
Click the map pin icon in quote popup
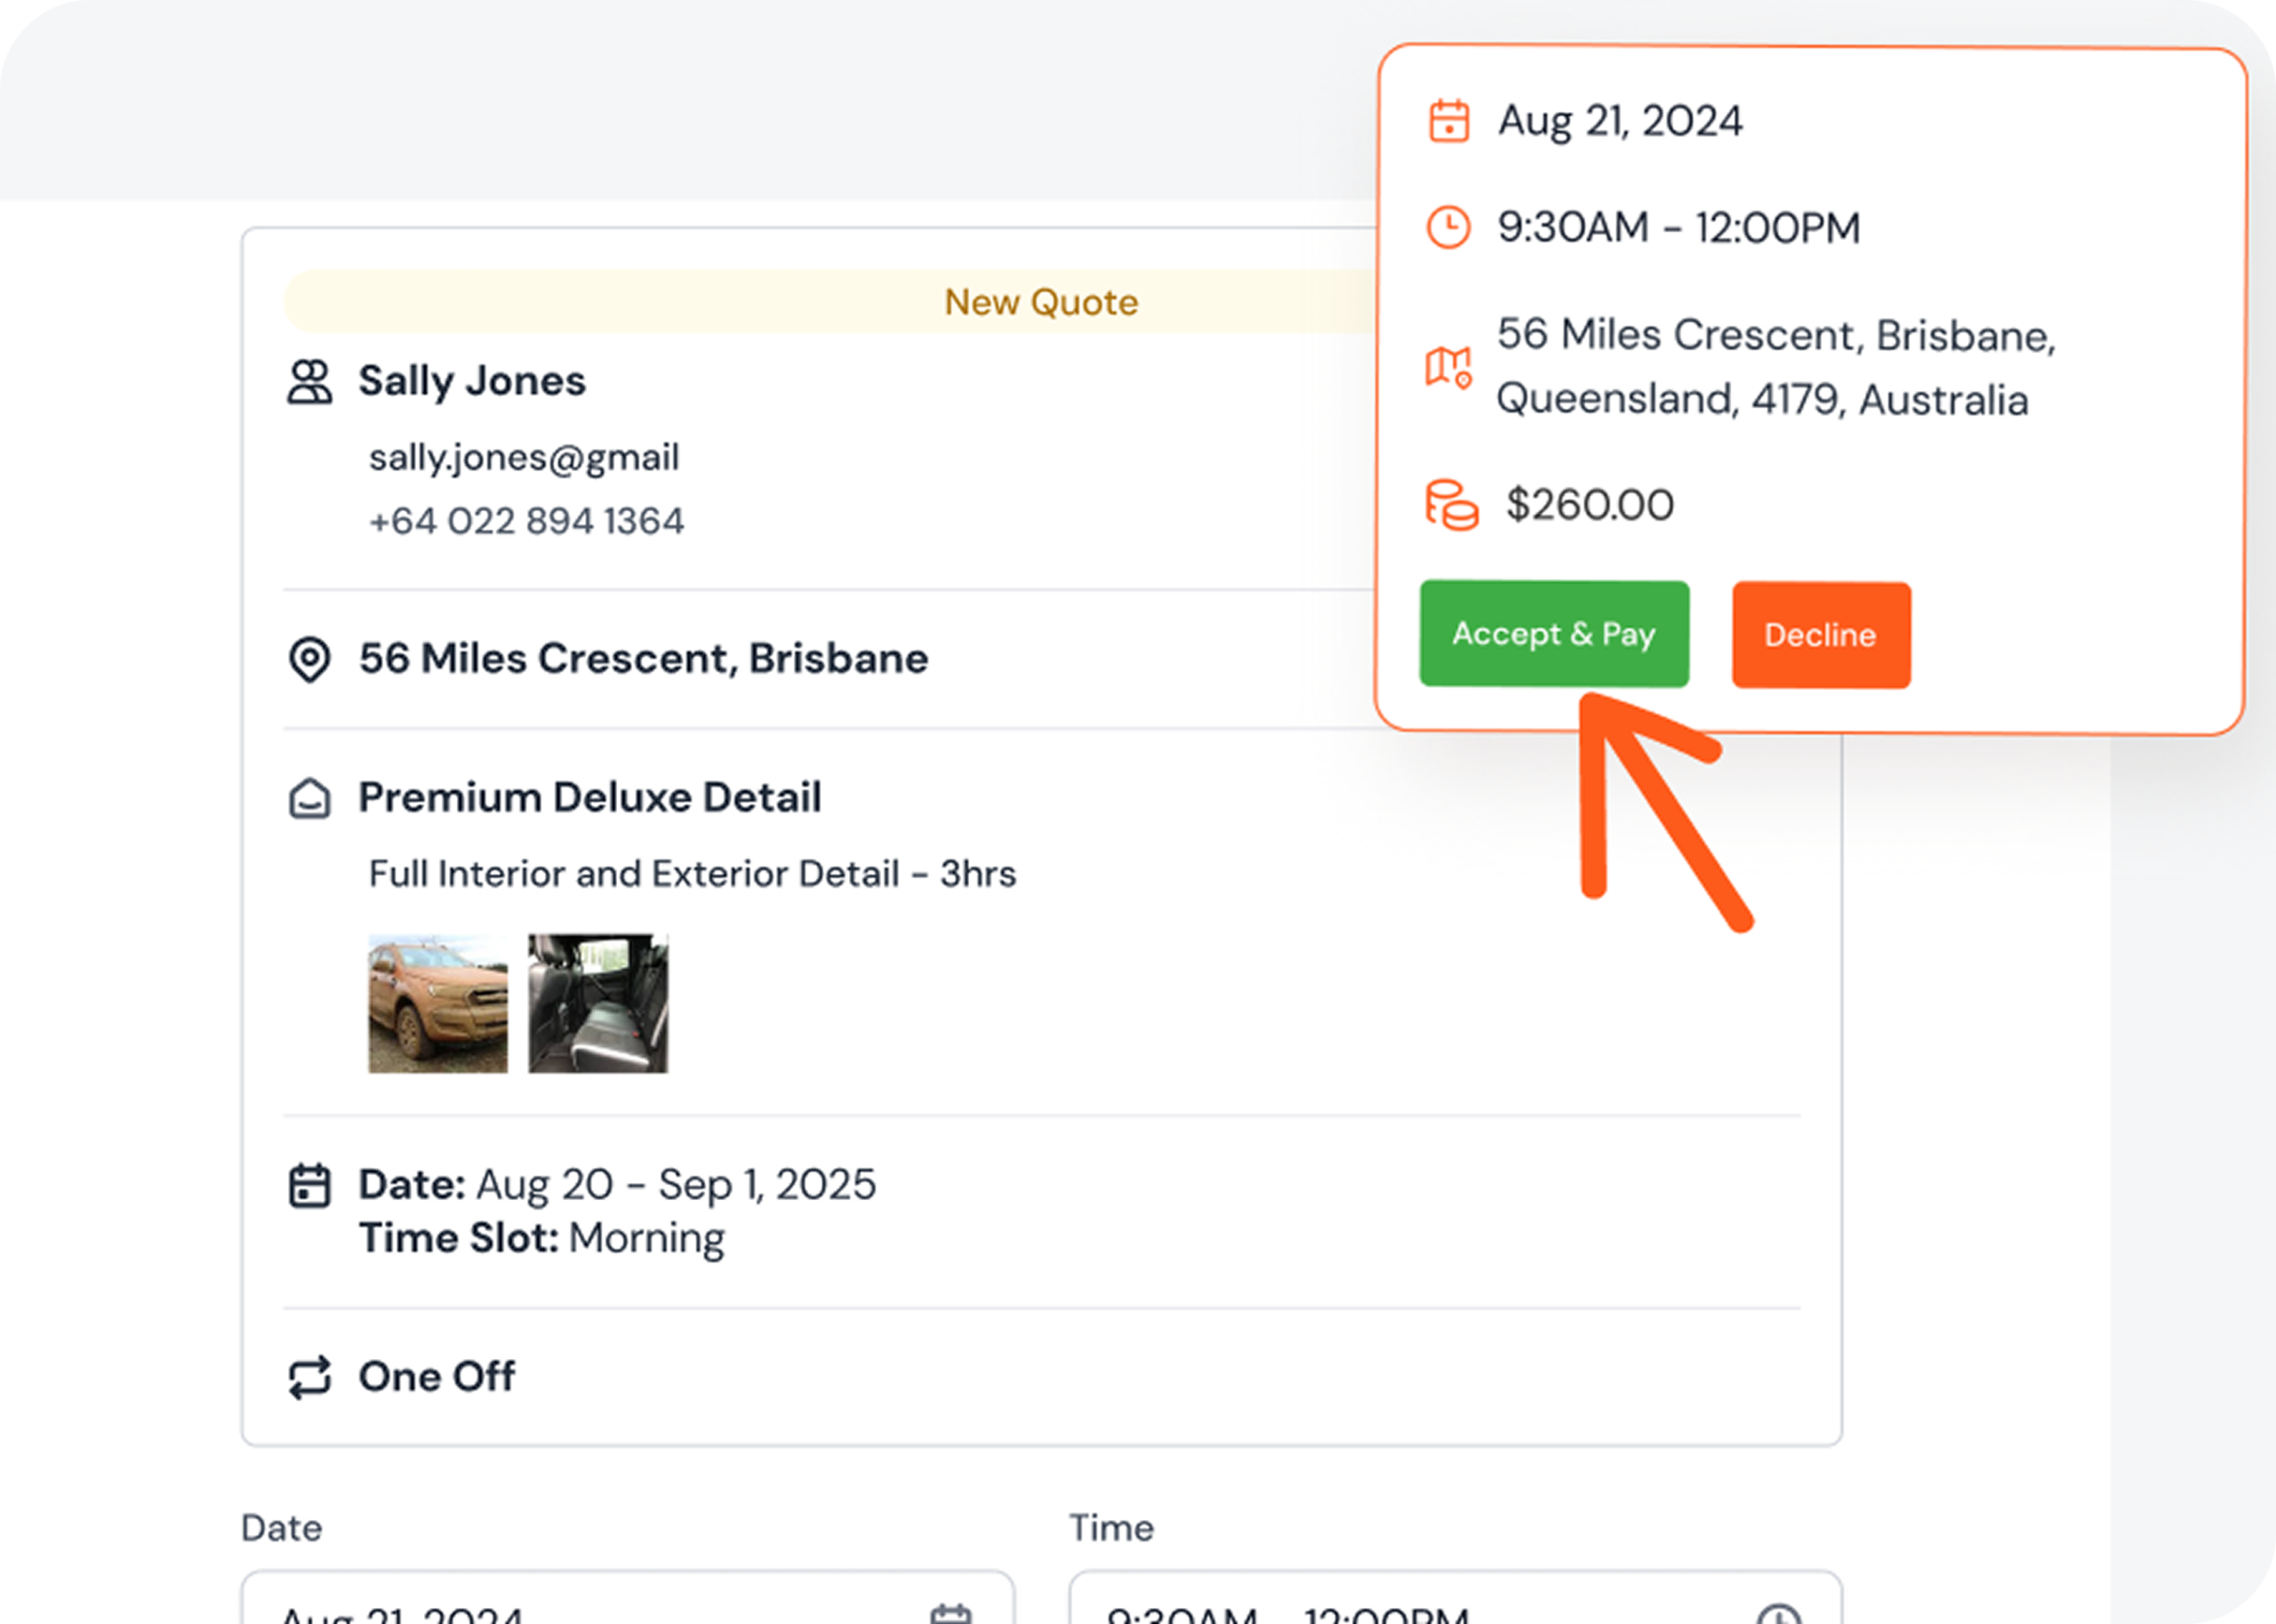[x=1448, y=367]
